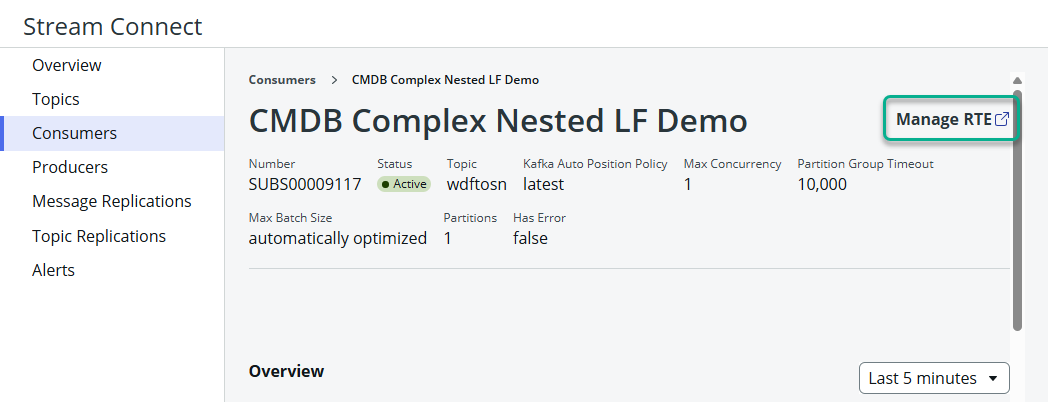Open Message Replications from the sidebar
Image resolution: width=1048 pixels, height=402 pixels.
click(111, 201)
